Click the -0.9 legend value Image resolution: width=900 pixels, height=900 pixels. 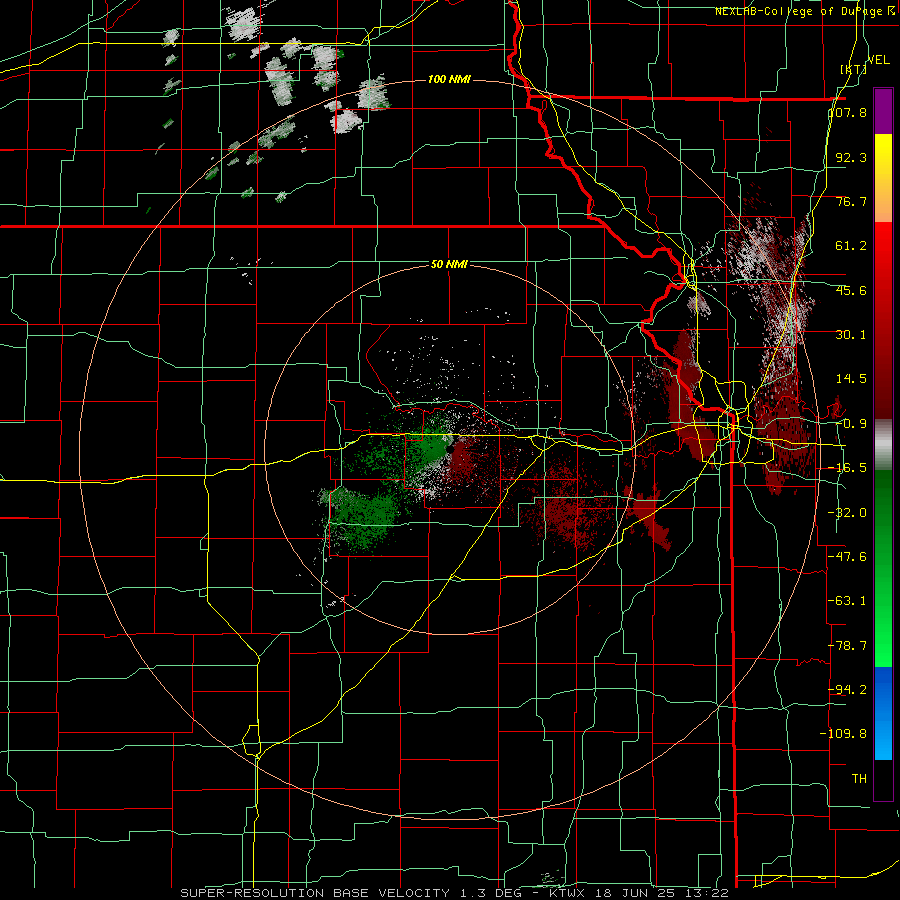coord(851,424)
